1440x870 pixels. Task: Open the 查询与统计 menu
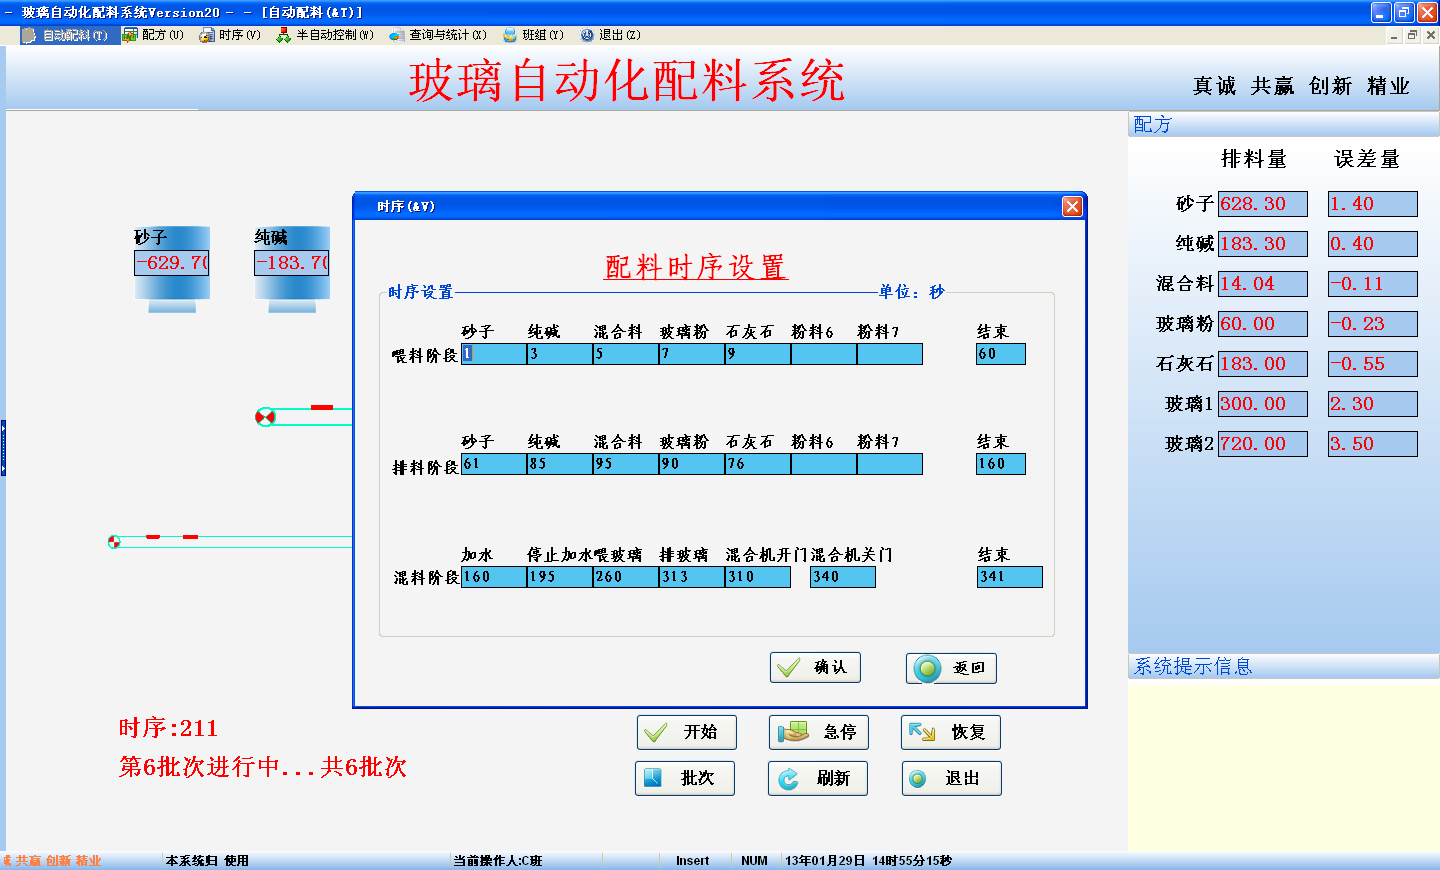click(438, 35)
